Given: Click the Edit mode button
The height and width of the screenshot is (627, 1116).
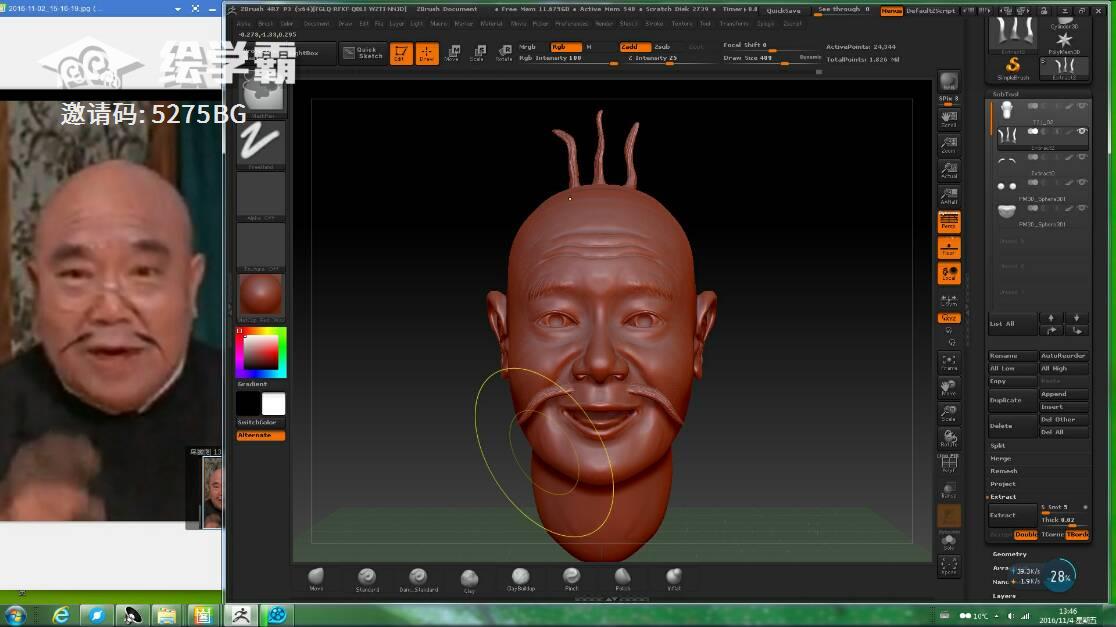Looking at the screenshot, I should tap(401, 54).
